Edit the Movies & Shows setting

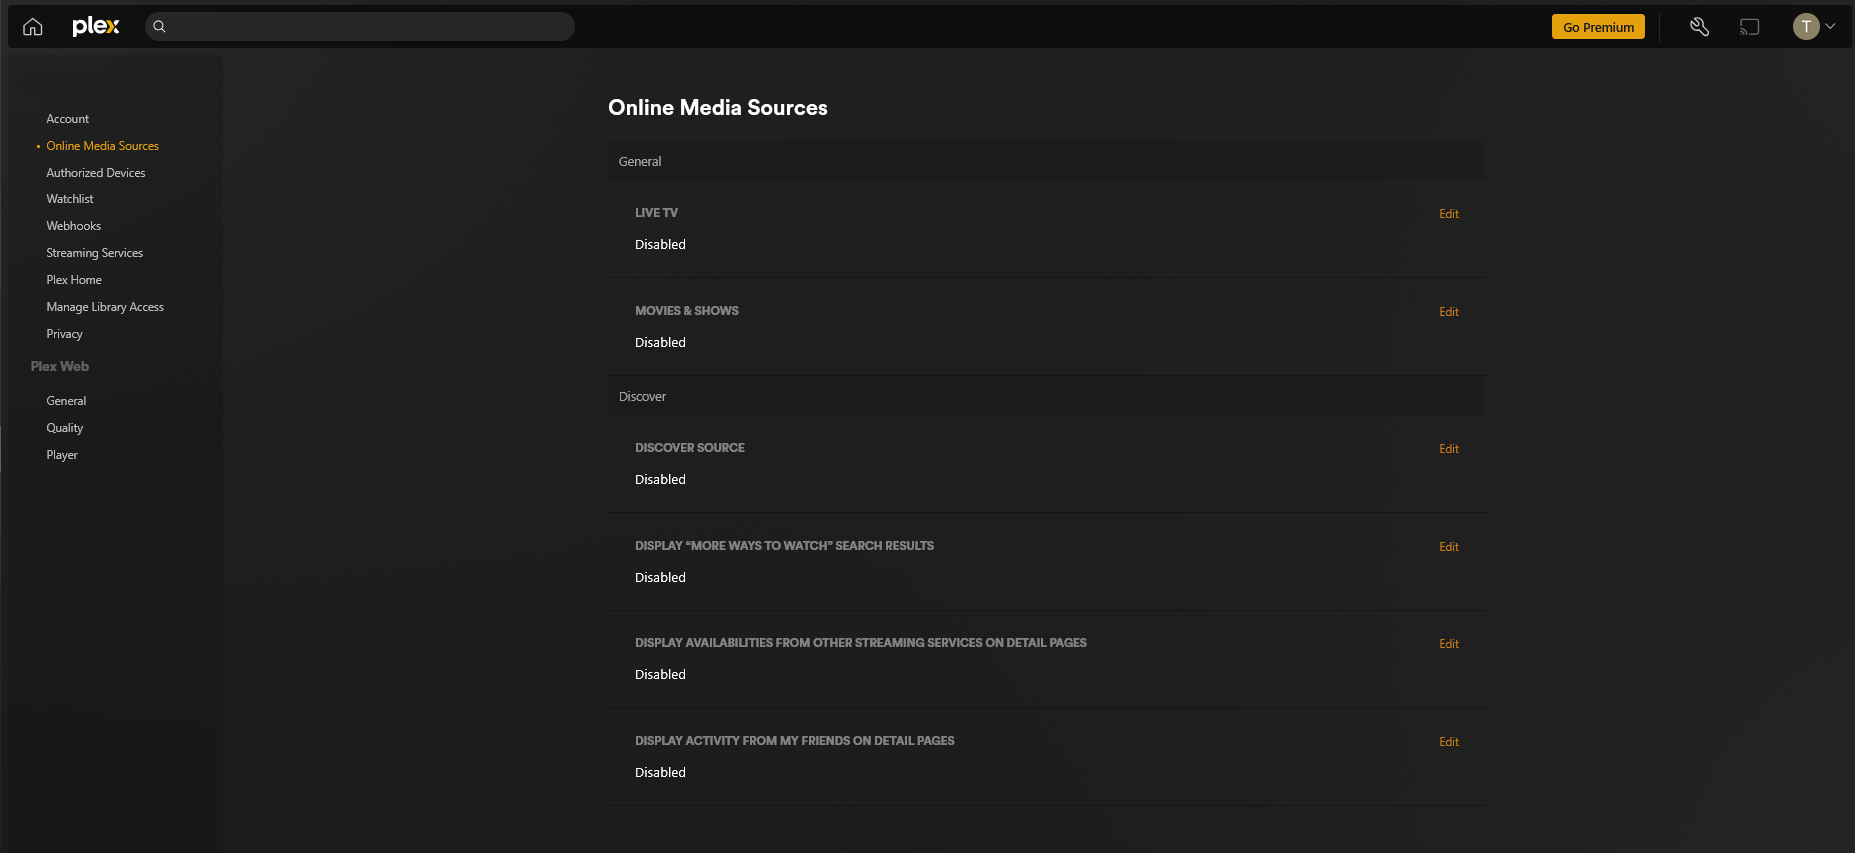pos(1448,312)
